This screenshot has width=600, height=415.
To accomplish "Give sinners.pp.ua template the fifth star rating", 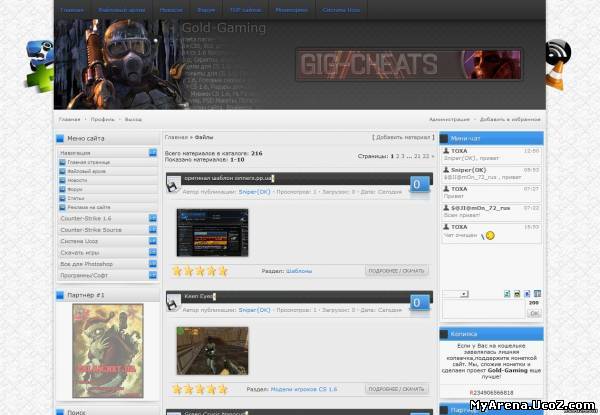I will point(223,271).
